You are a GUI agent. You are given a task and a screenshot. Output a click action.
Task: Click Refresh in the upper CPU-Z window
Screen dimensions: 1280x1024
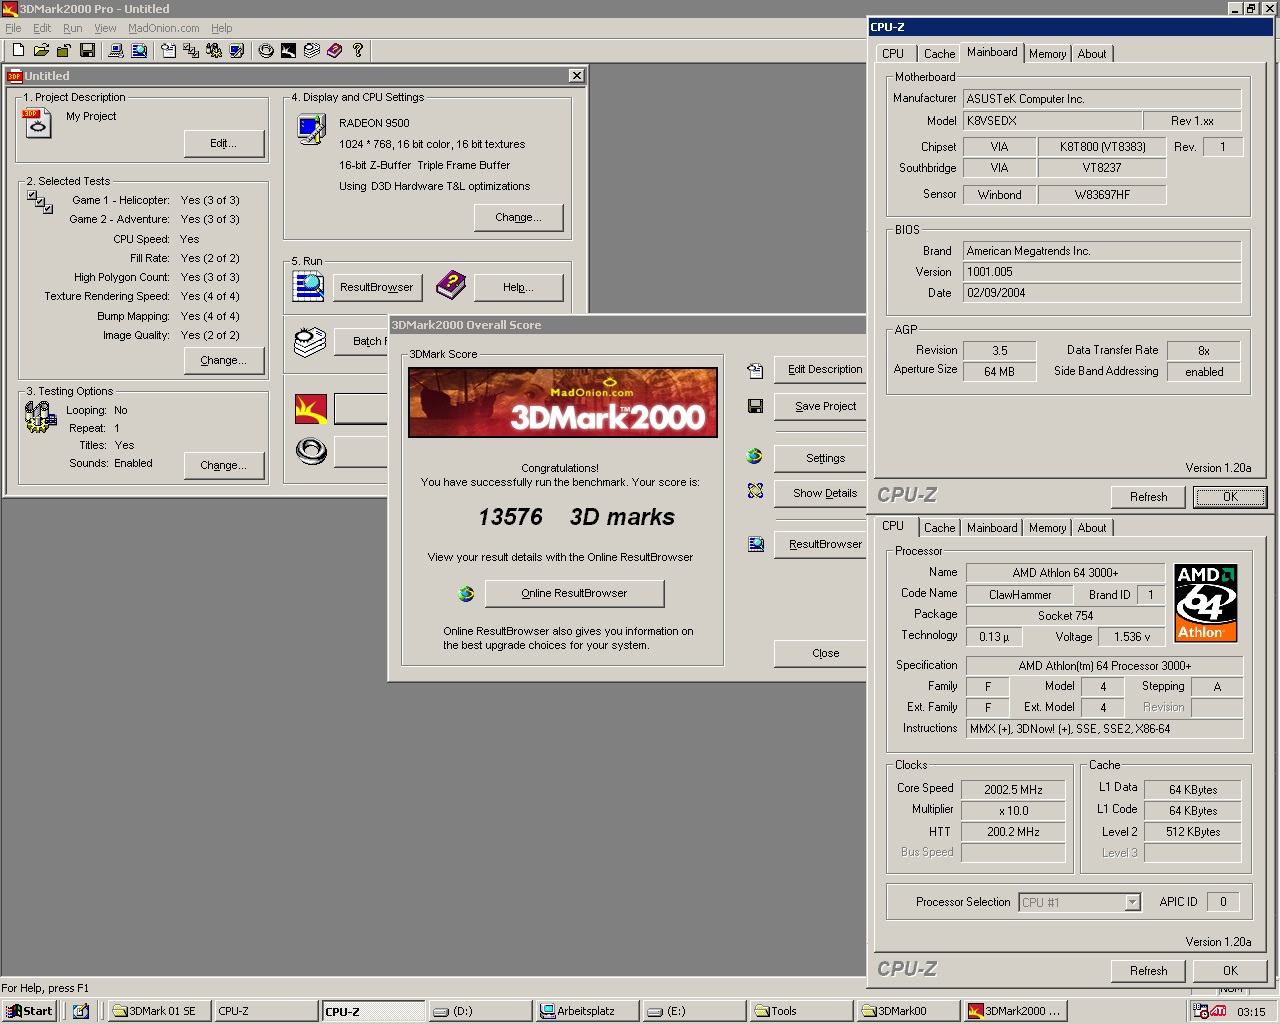pyautogui.click(x=1148, y=497)
